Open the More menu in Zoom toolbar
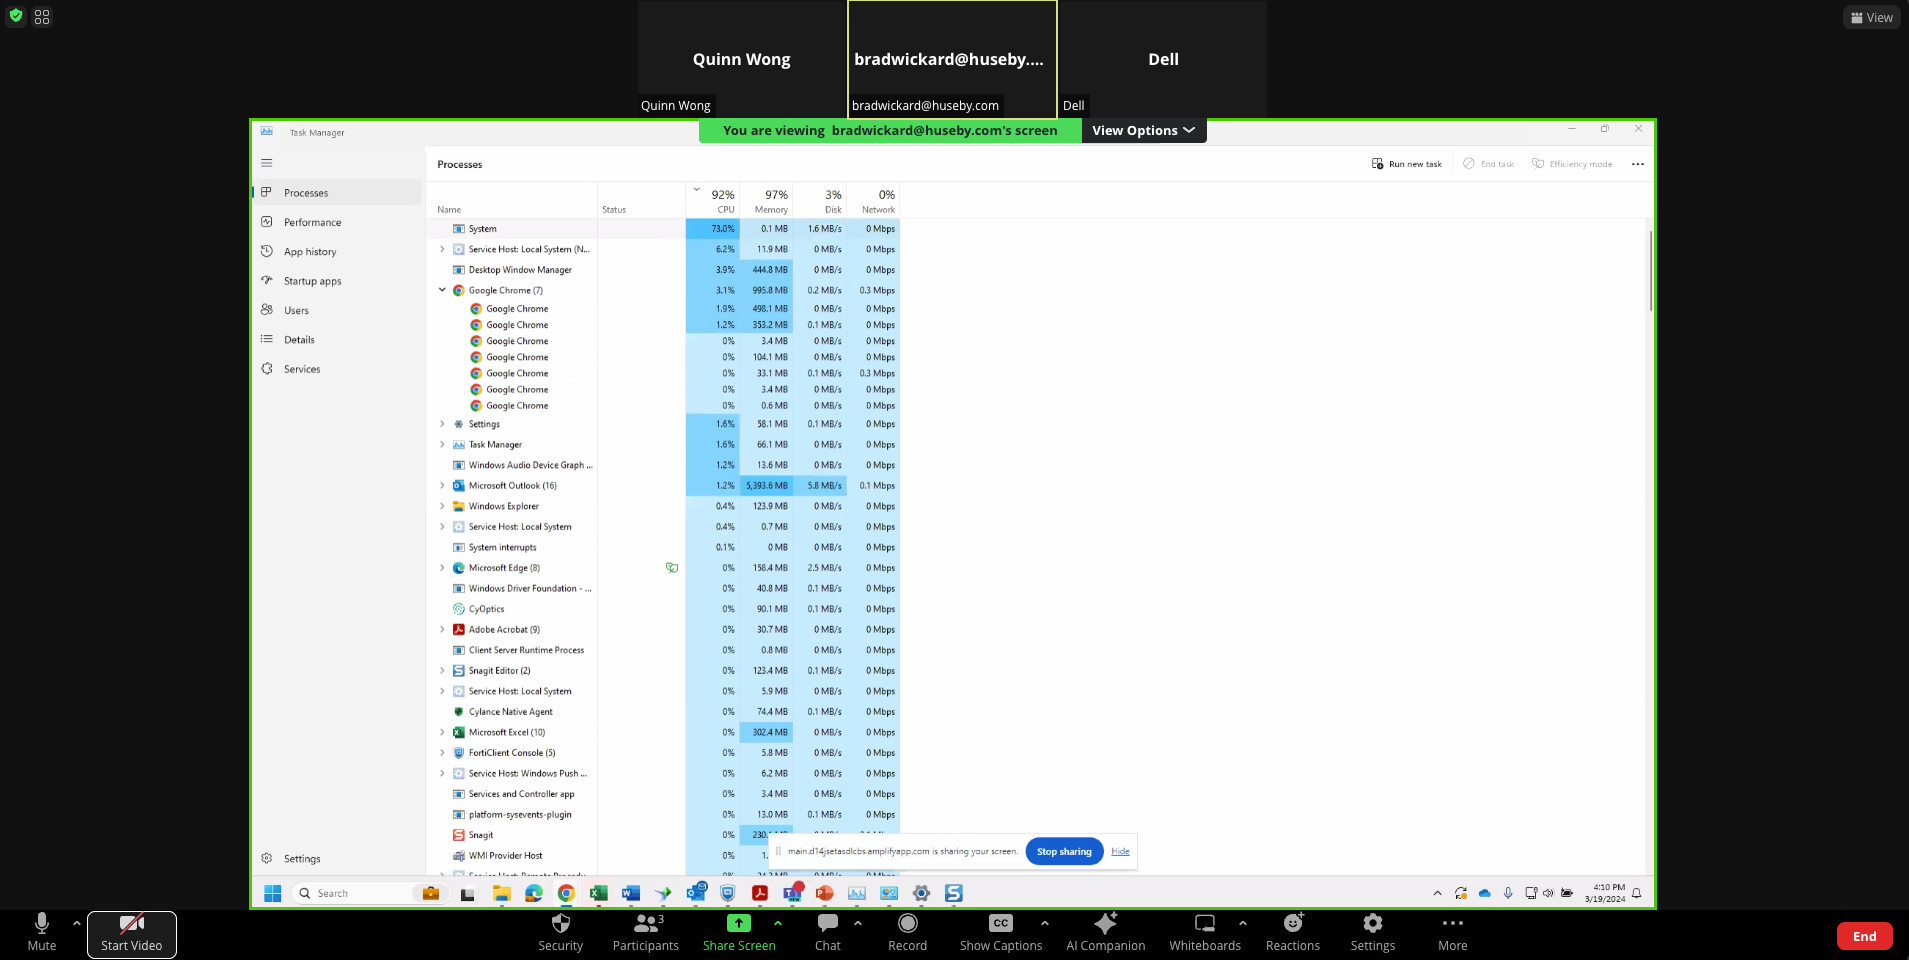The image size is (1909, 960). click(x=1453, y=933)
